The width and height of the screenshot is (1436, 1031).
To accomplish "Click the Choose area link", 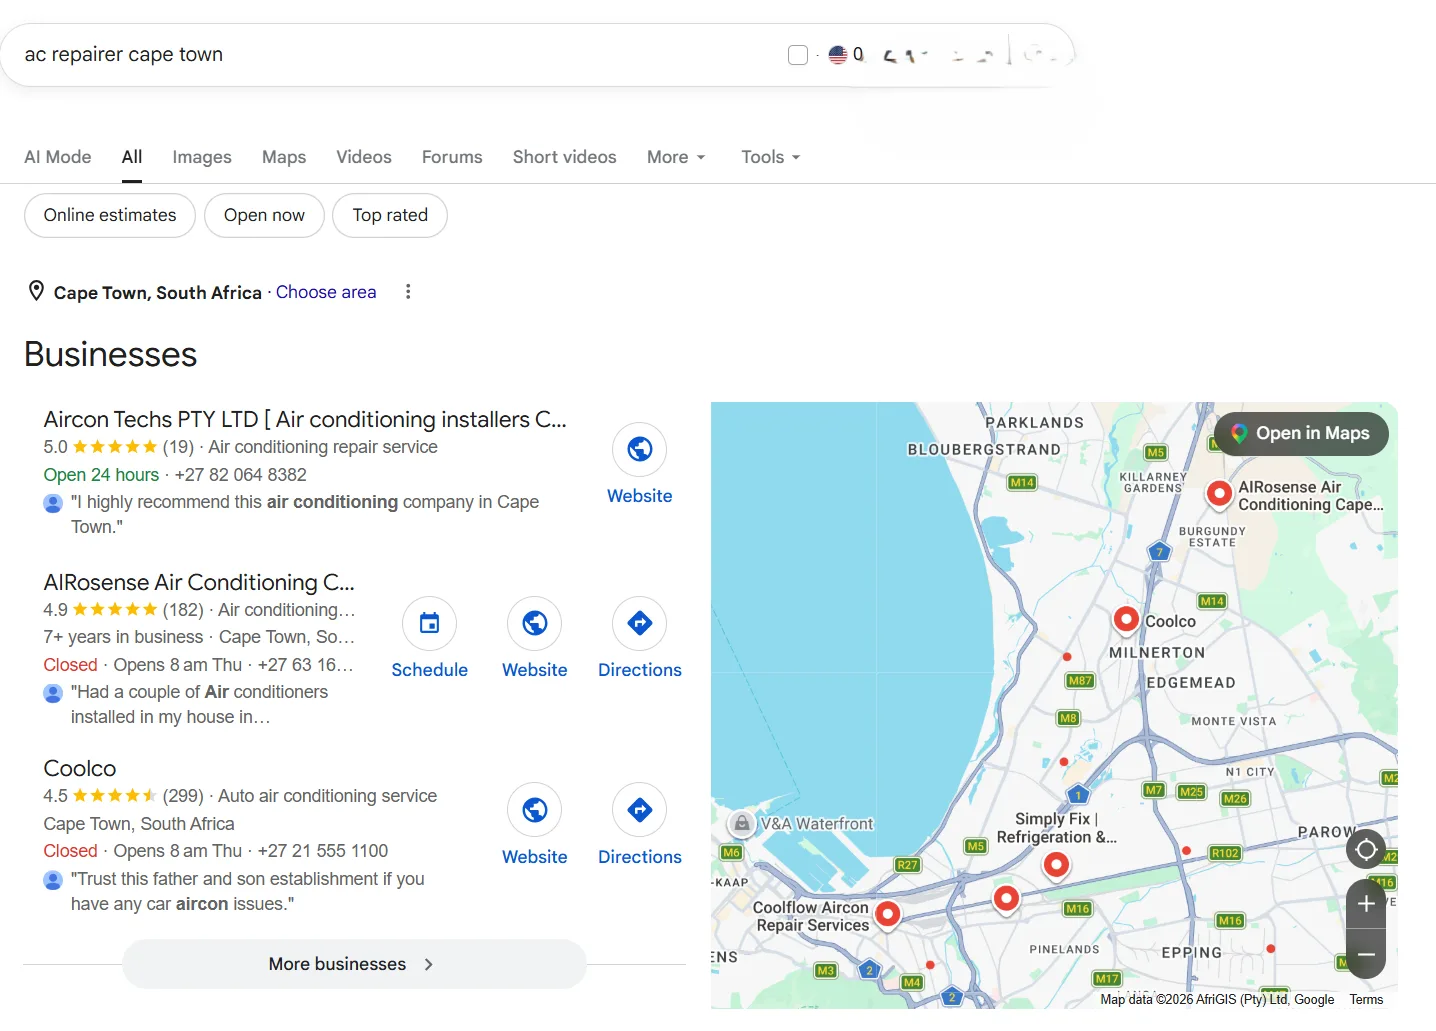I will tap(326, 292).
